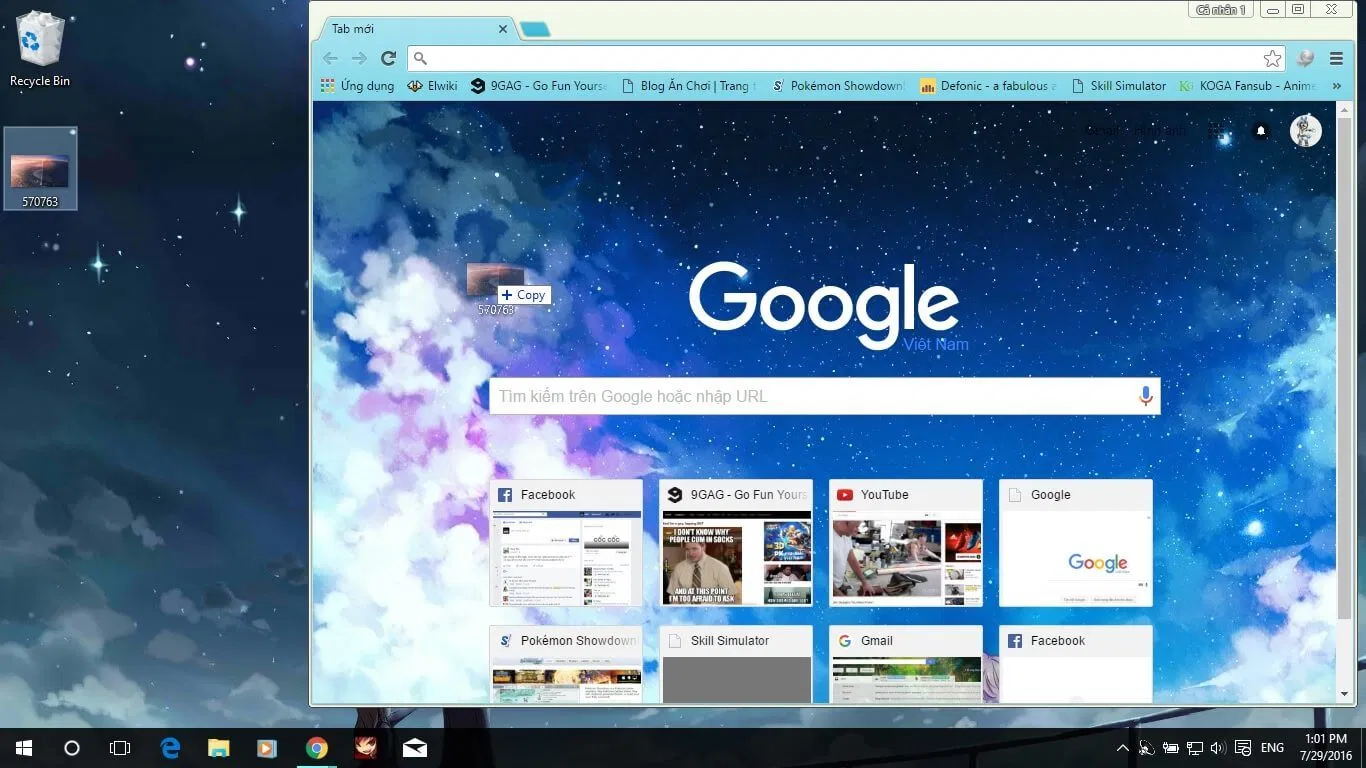The width and height of the screenshot is (1366, 768).
Task: Open the Skill Simulator bookmark
Action: [1118, 86]
